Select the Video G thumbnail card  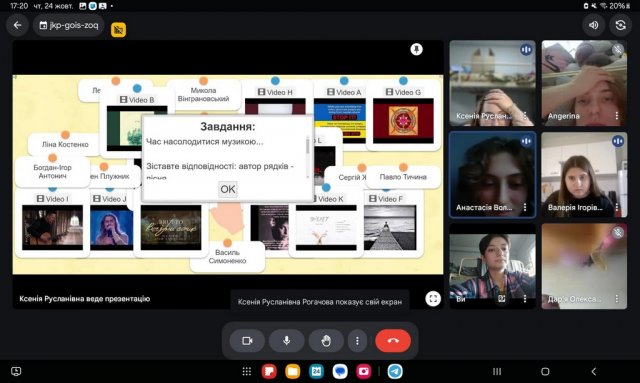click(403, 115)
